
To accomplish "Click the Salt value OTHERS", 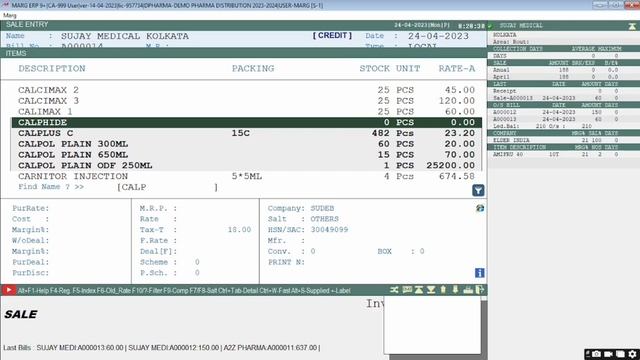I will pyautogui.click(x=324, y=219).
